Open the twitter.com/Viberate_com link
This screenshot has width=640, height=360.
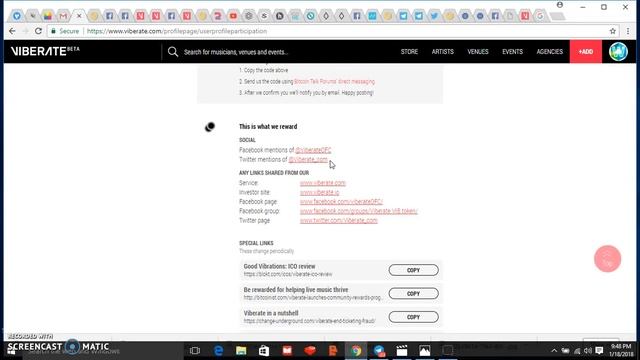point(339,220)
